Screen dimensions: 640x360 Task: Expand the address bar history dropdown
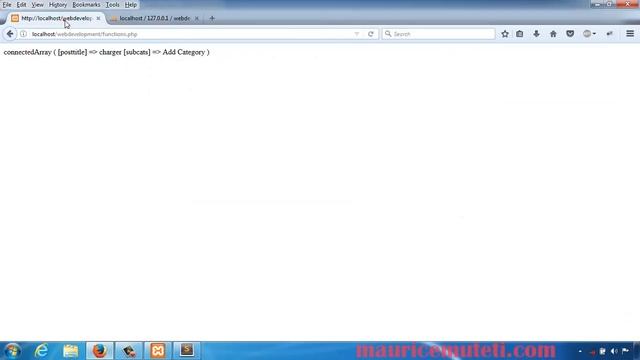(x=357, y=34)
